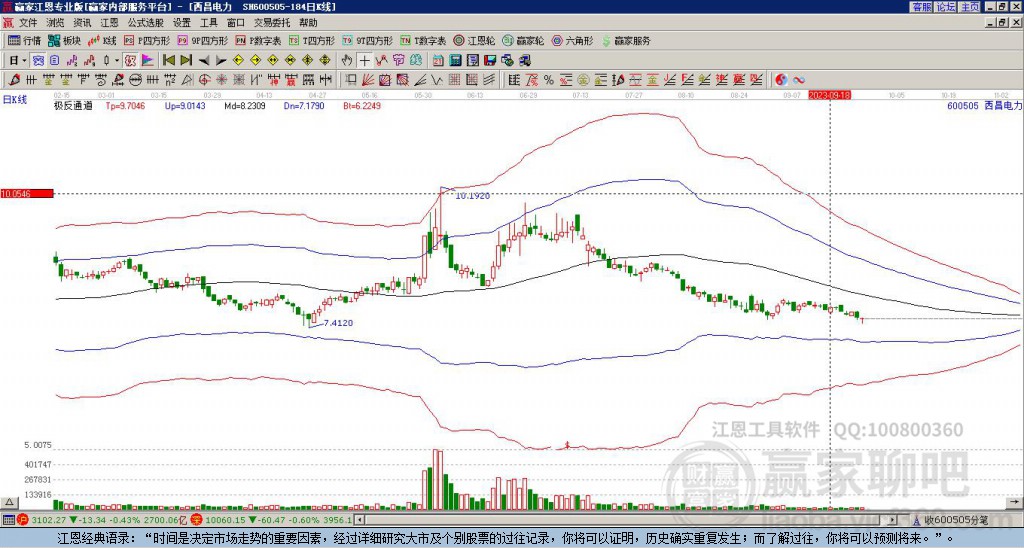This screenshot has width=1024, height=548.
Task: Click the 10.1920 high price label
Action: 473,195
